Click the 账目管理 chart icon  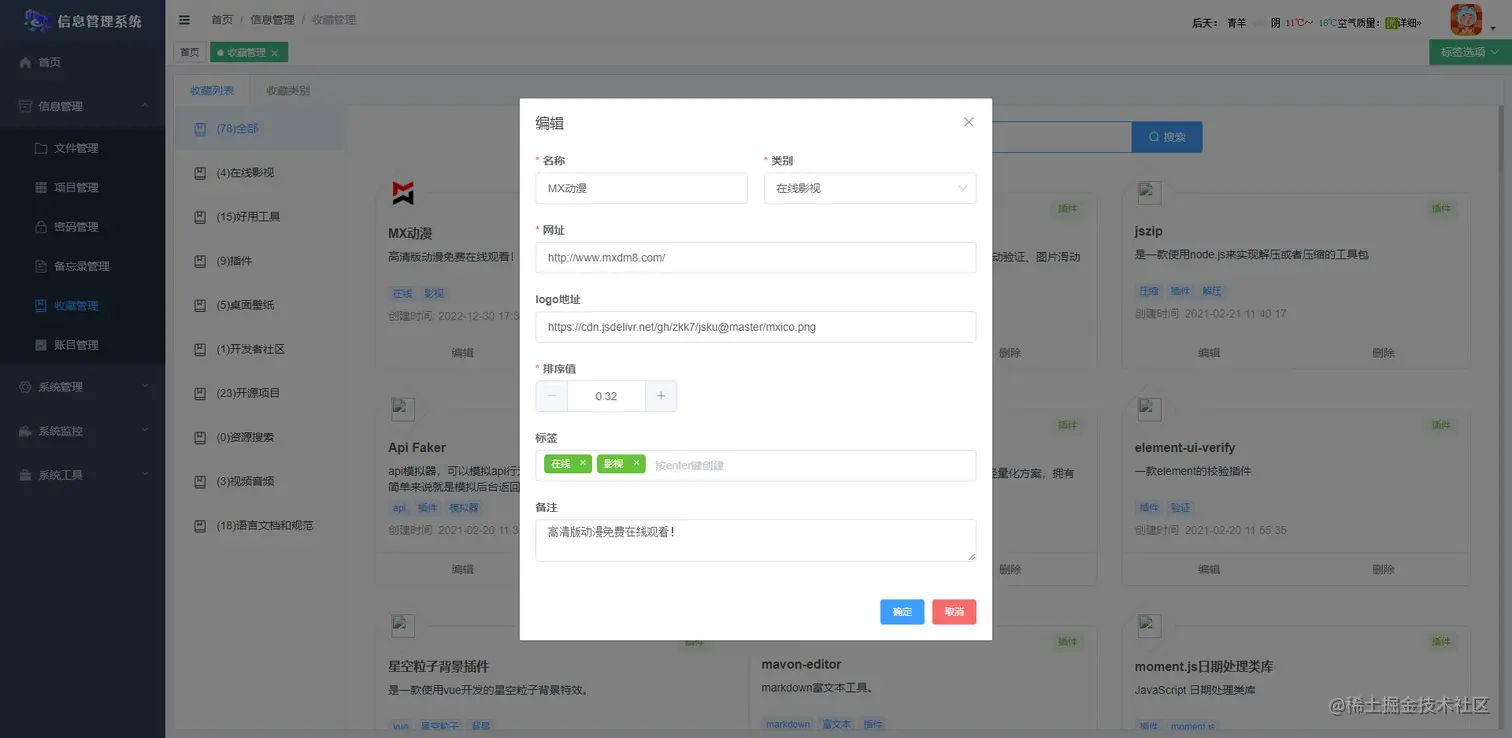coord(41,345)
